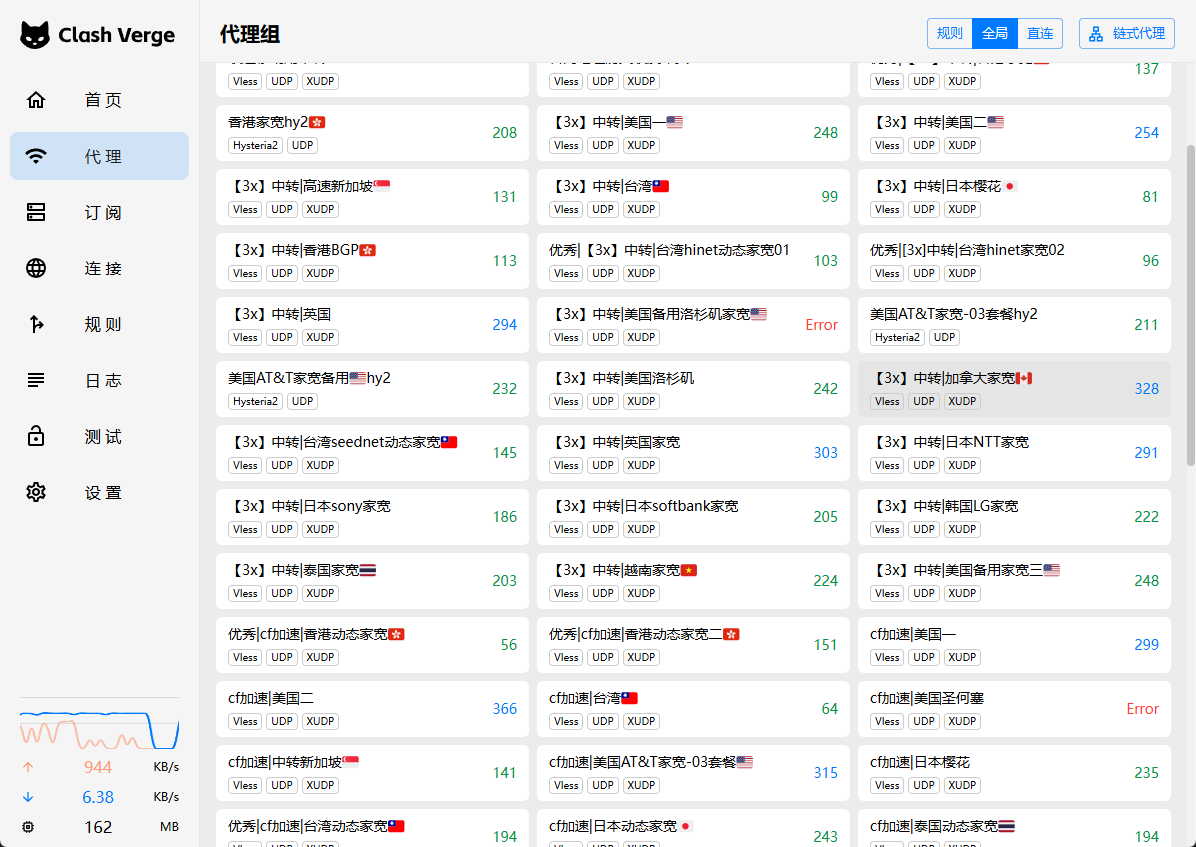1196x847 pixels.
Task: Test delay 366 of cf加速|美国二
Action: tap(505, 709)
